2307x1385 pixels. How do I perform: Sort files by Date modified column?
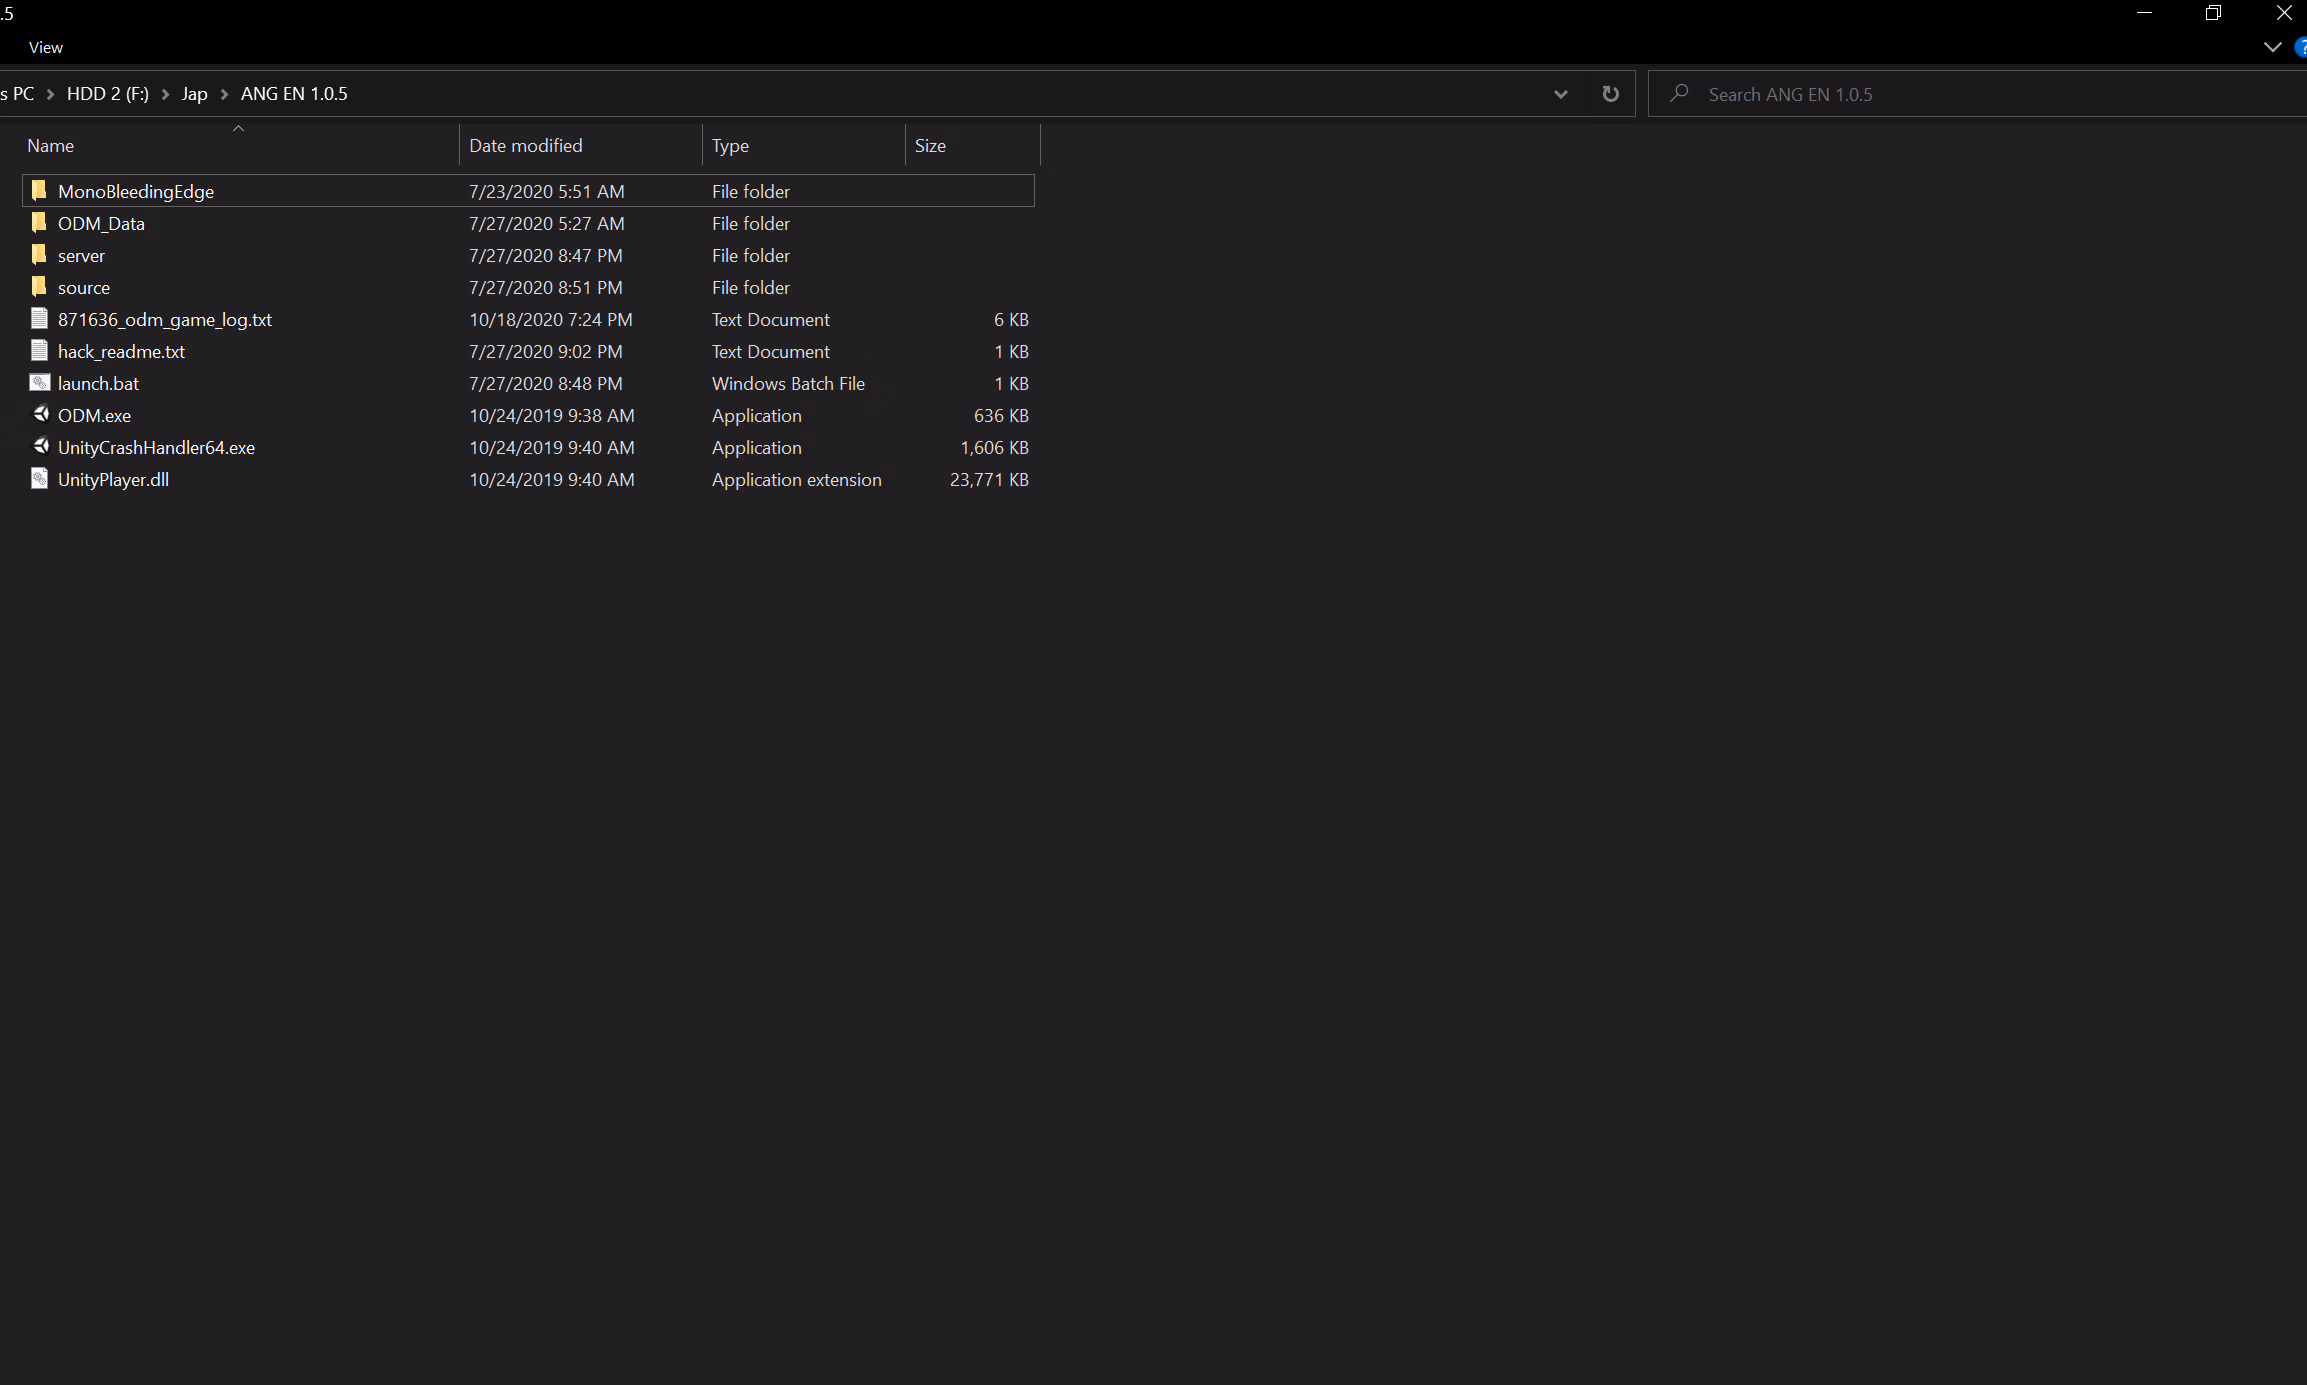tap(526, 146)
